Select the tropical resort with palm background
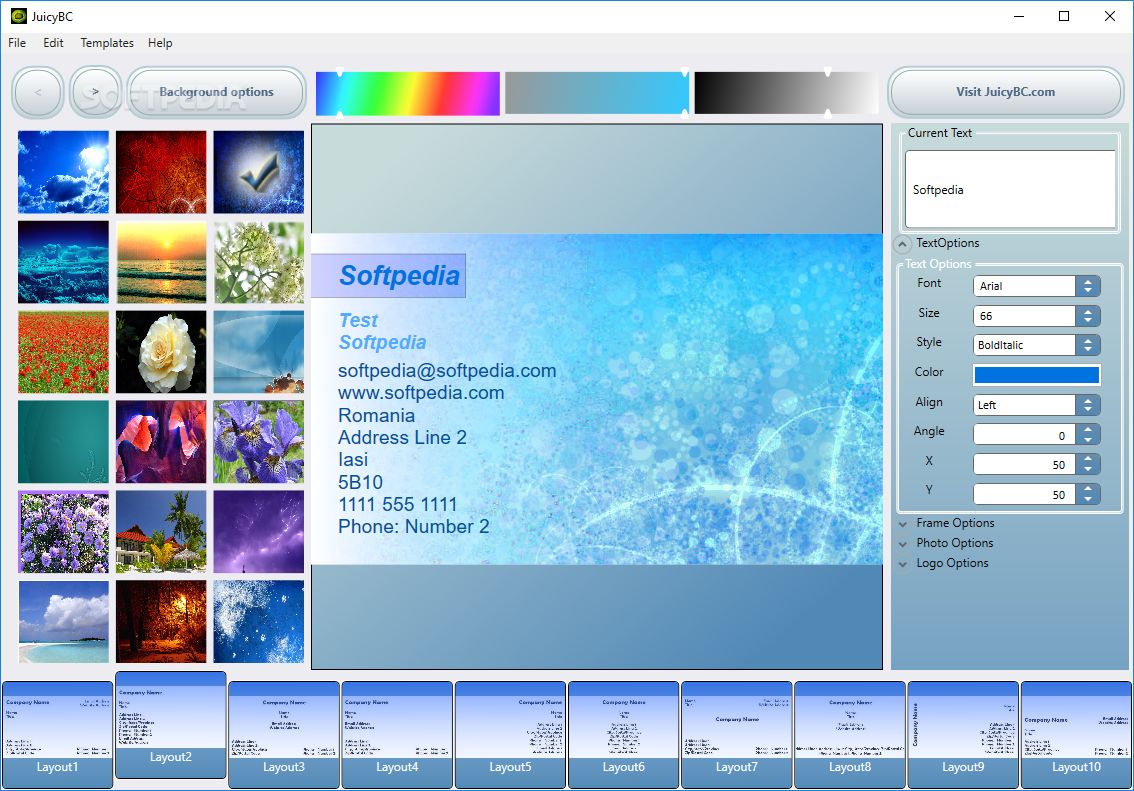 tap(161, 532)
